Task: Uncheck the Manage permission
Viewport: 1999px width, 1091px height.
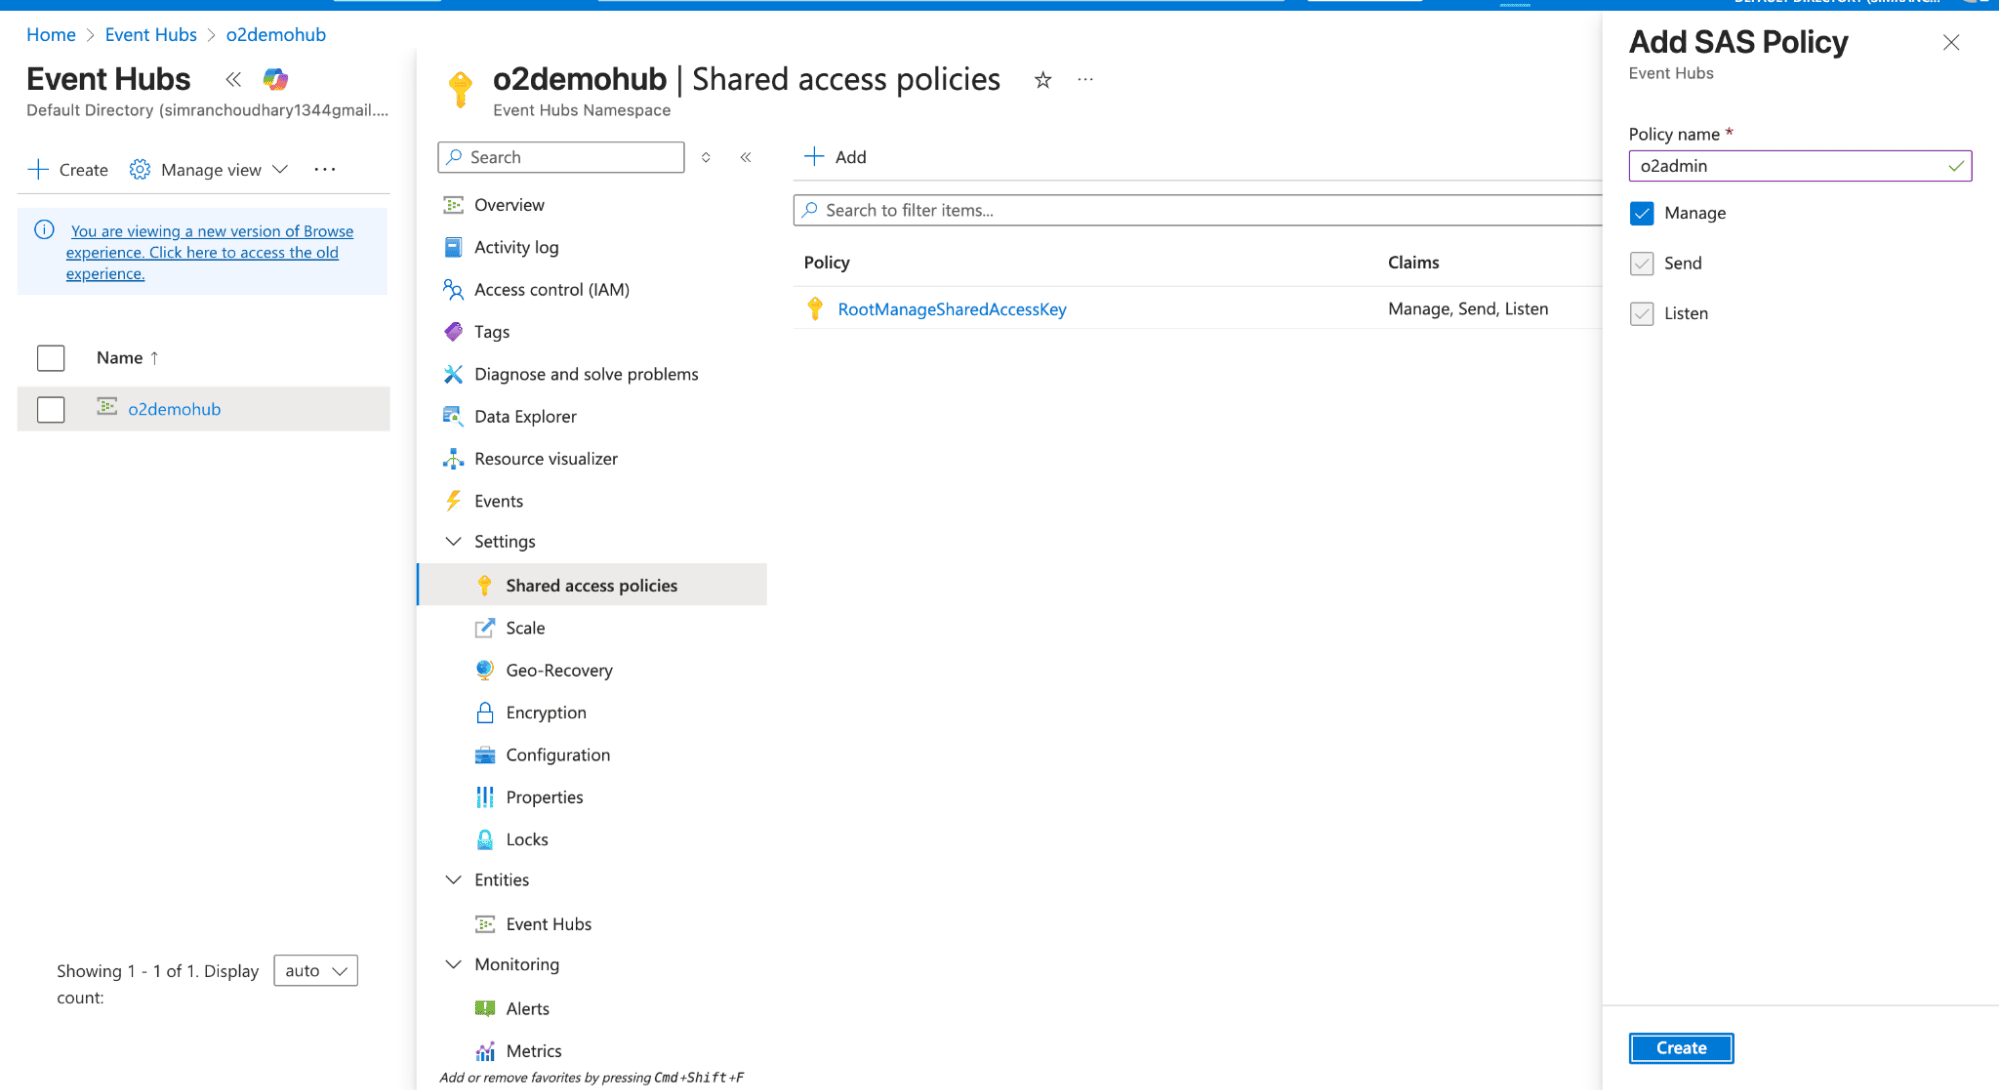Action: click(1642, 213)
